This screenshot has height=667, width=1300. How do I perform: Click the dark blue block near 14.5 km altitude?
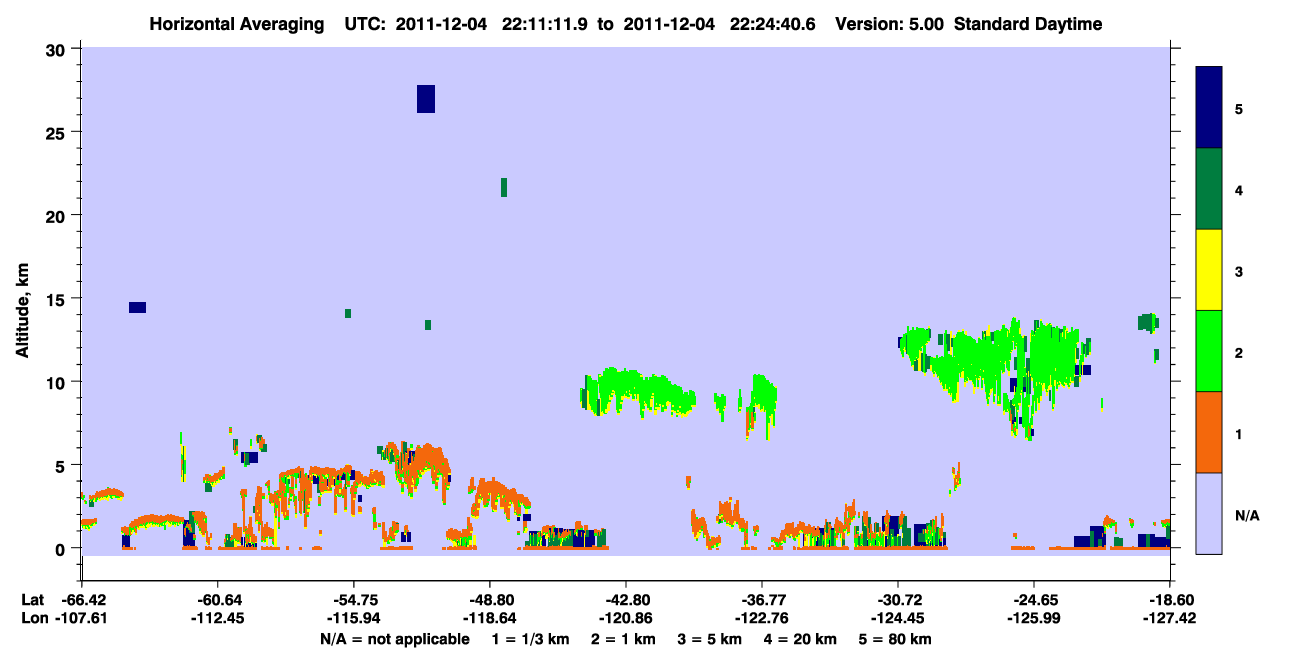pyautogui.click(x=138, y=307)
